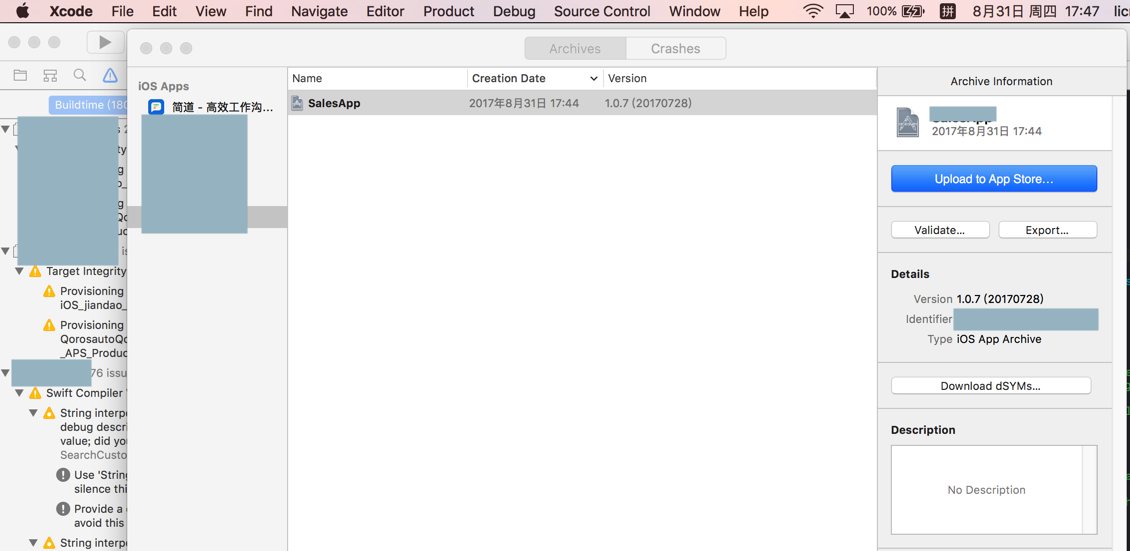Select the SalesApp archive row
The image size is (1130, 551).
coord(582,103)
